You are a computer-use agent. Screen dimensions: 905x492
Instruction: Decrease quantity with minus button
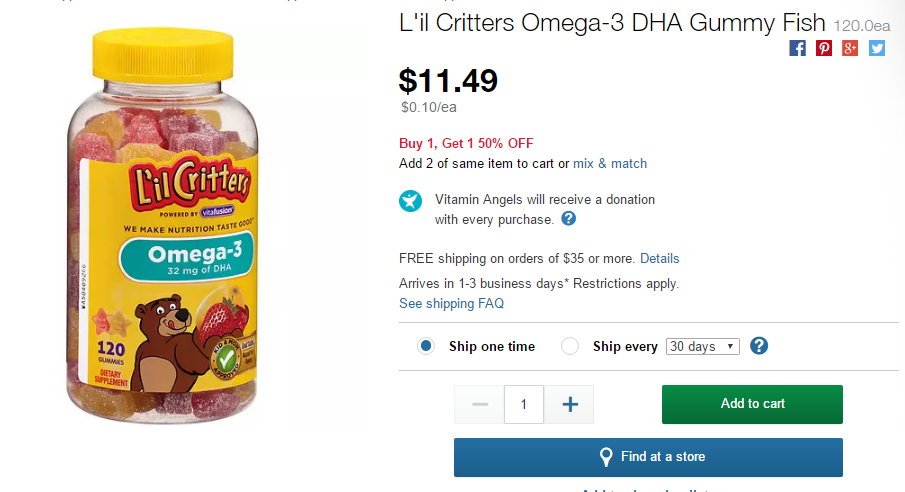[x=479, y=404]
